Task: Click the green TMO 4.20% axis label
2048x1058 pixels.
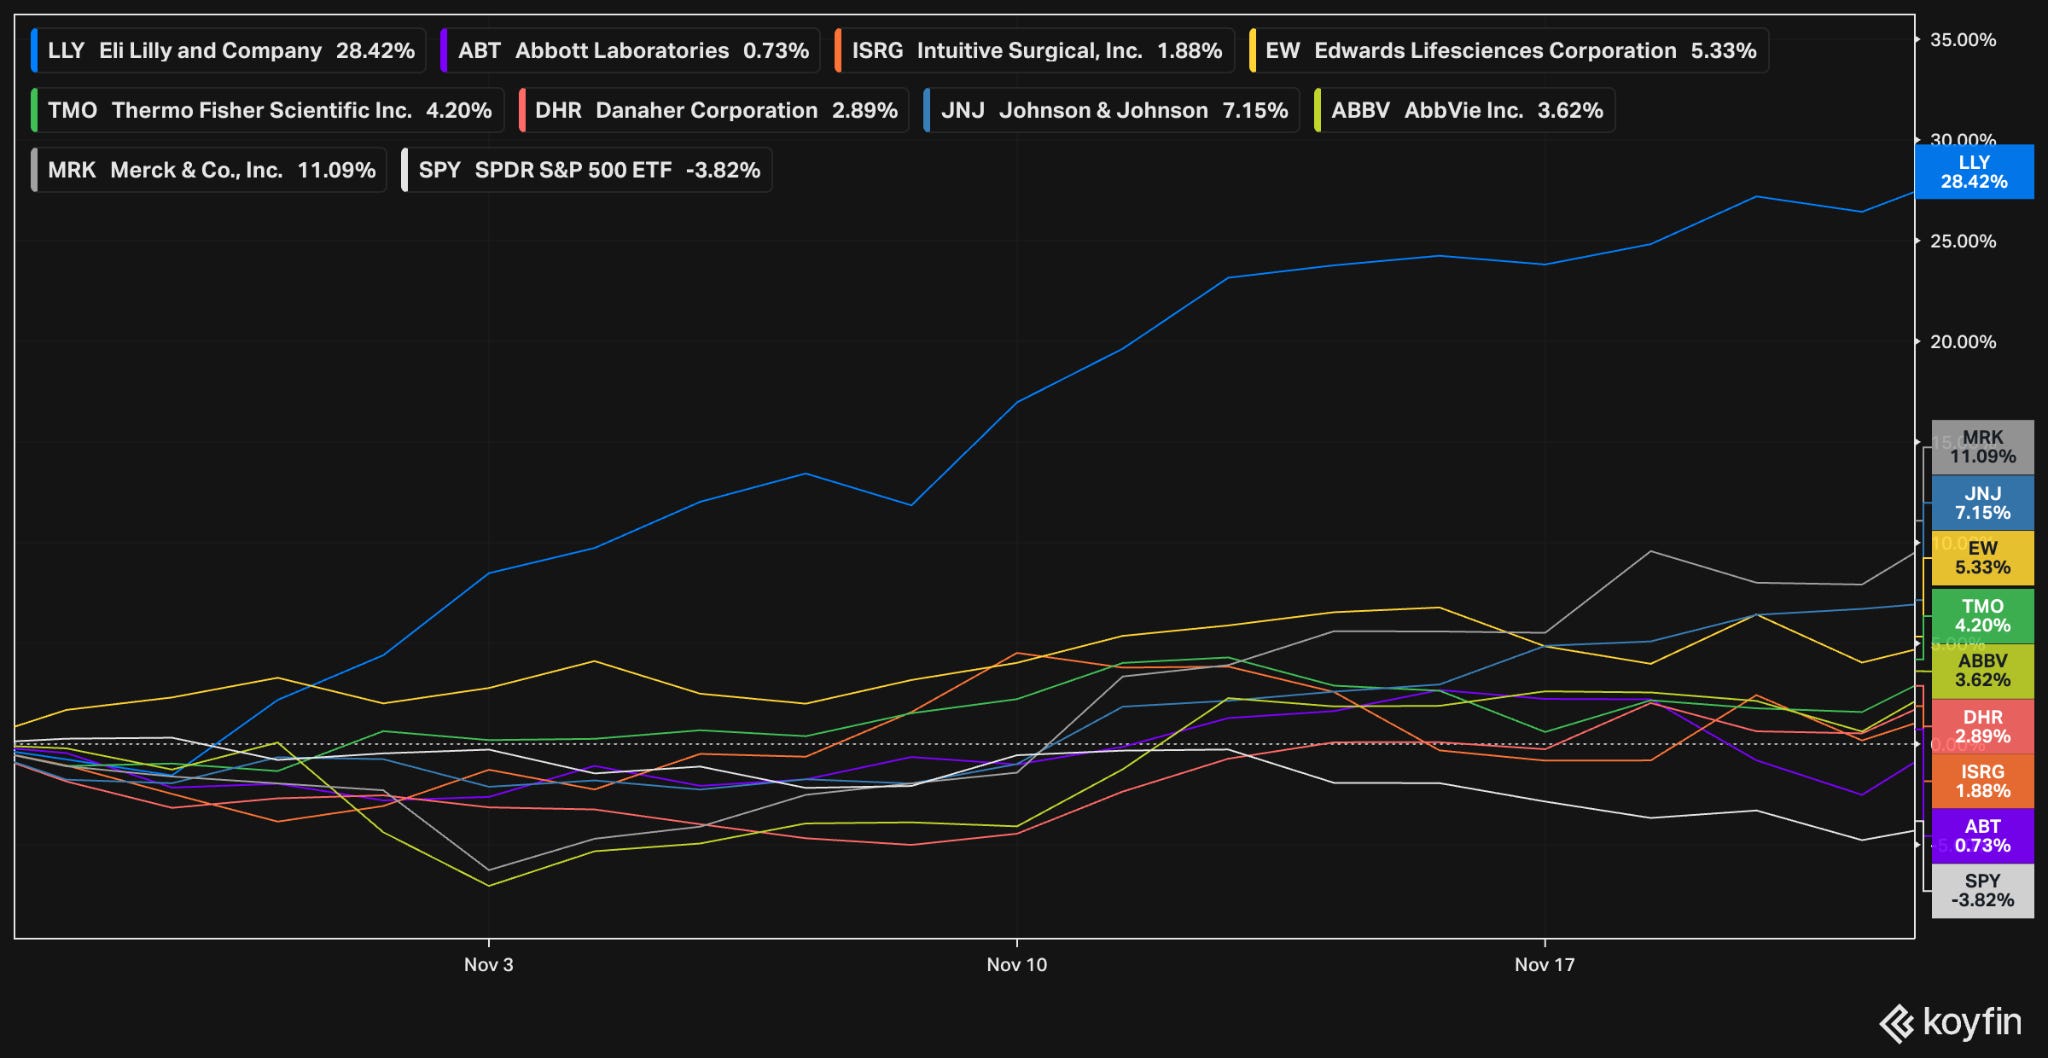Action: [1983, 616]
